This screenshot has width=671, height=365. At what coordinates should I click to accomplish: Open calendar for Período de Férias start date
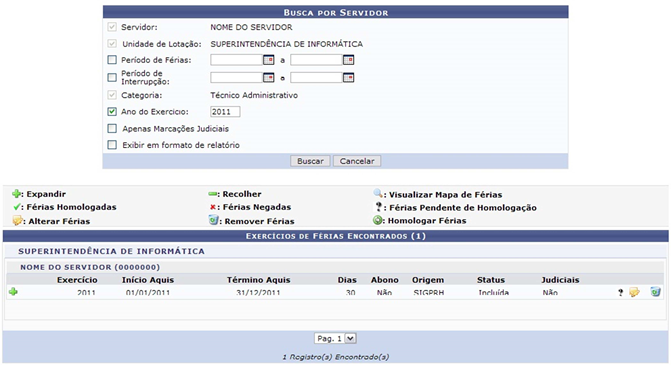click(x=268, y=60)
